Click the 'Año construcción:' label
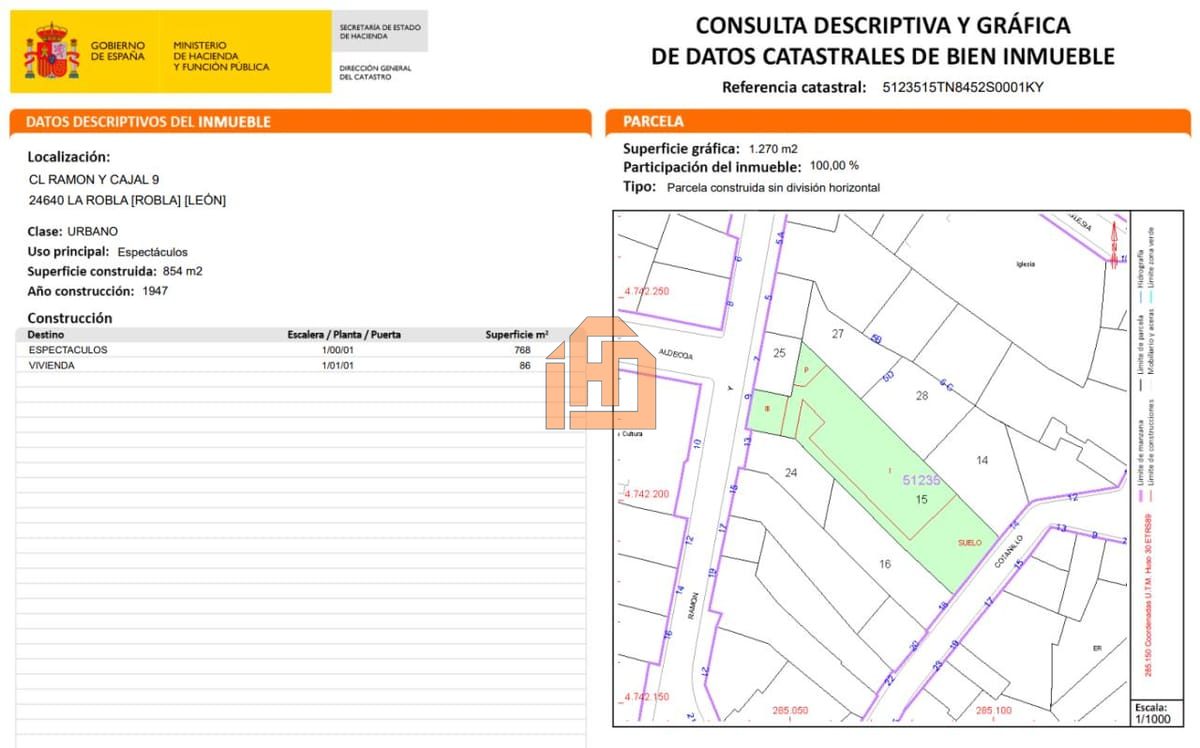The width and height of the screenshot is (1200, 748). [x=81, y=291]
